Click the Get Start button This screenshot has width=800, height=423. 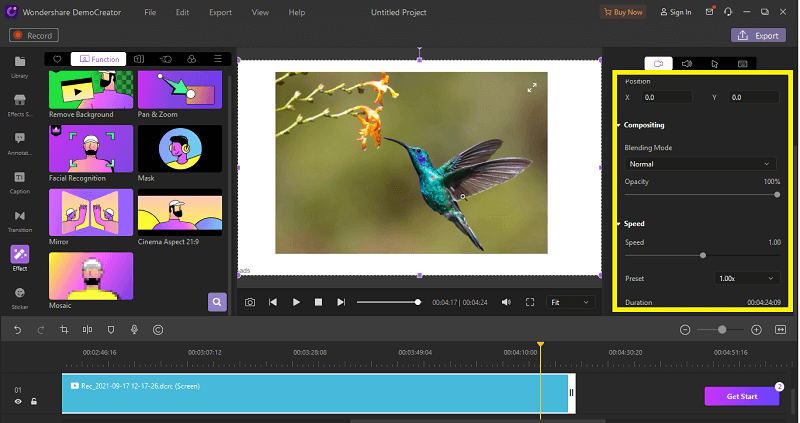742,396
